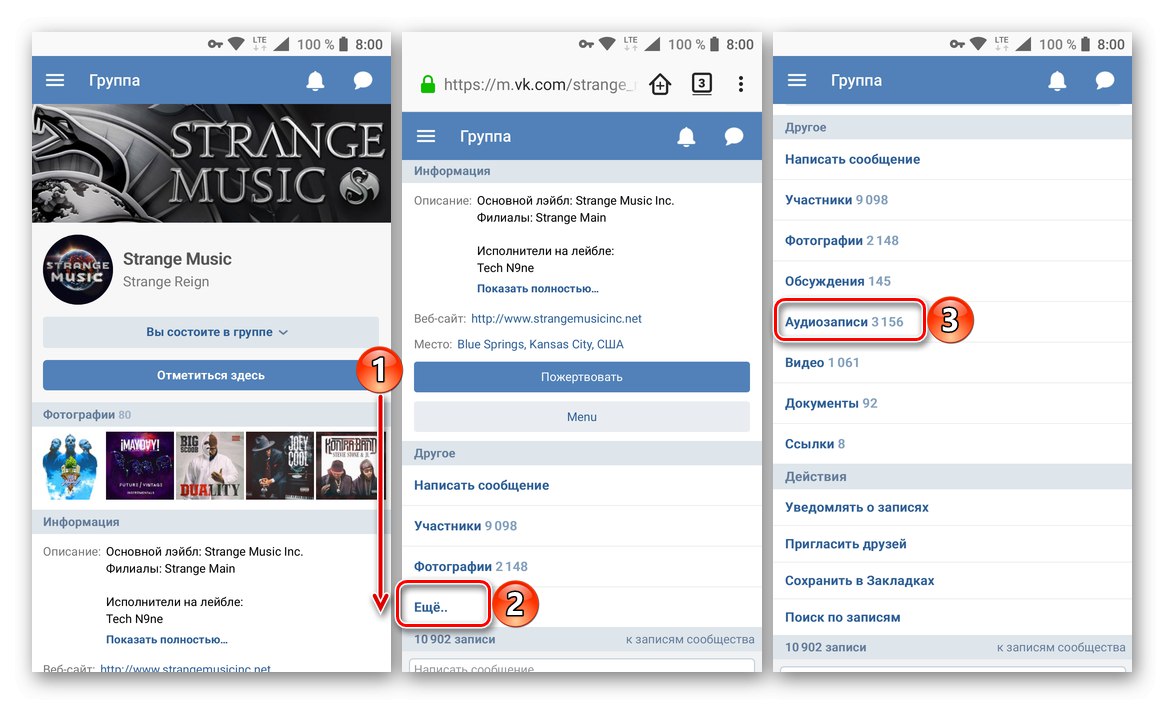
Task: Tap browser home icon in address bar
Action: (x=660, y=84)
